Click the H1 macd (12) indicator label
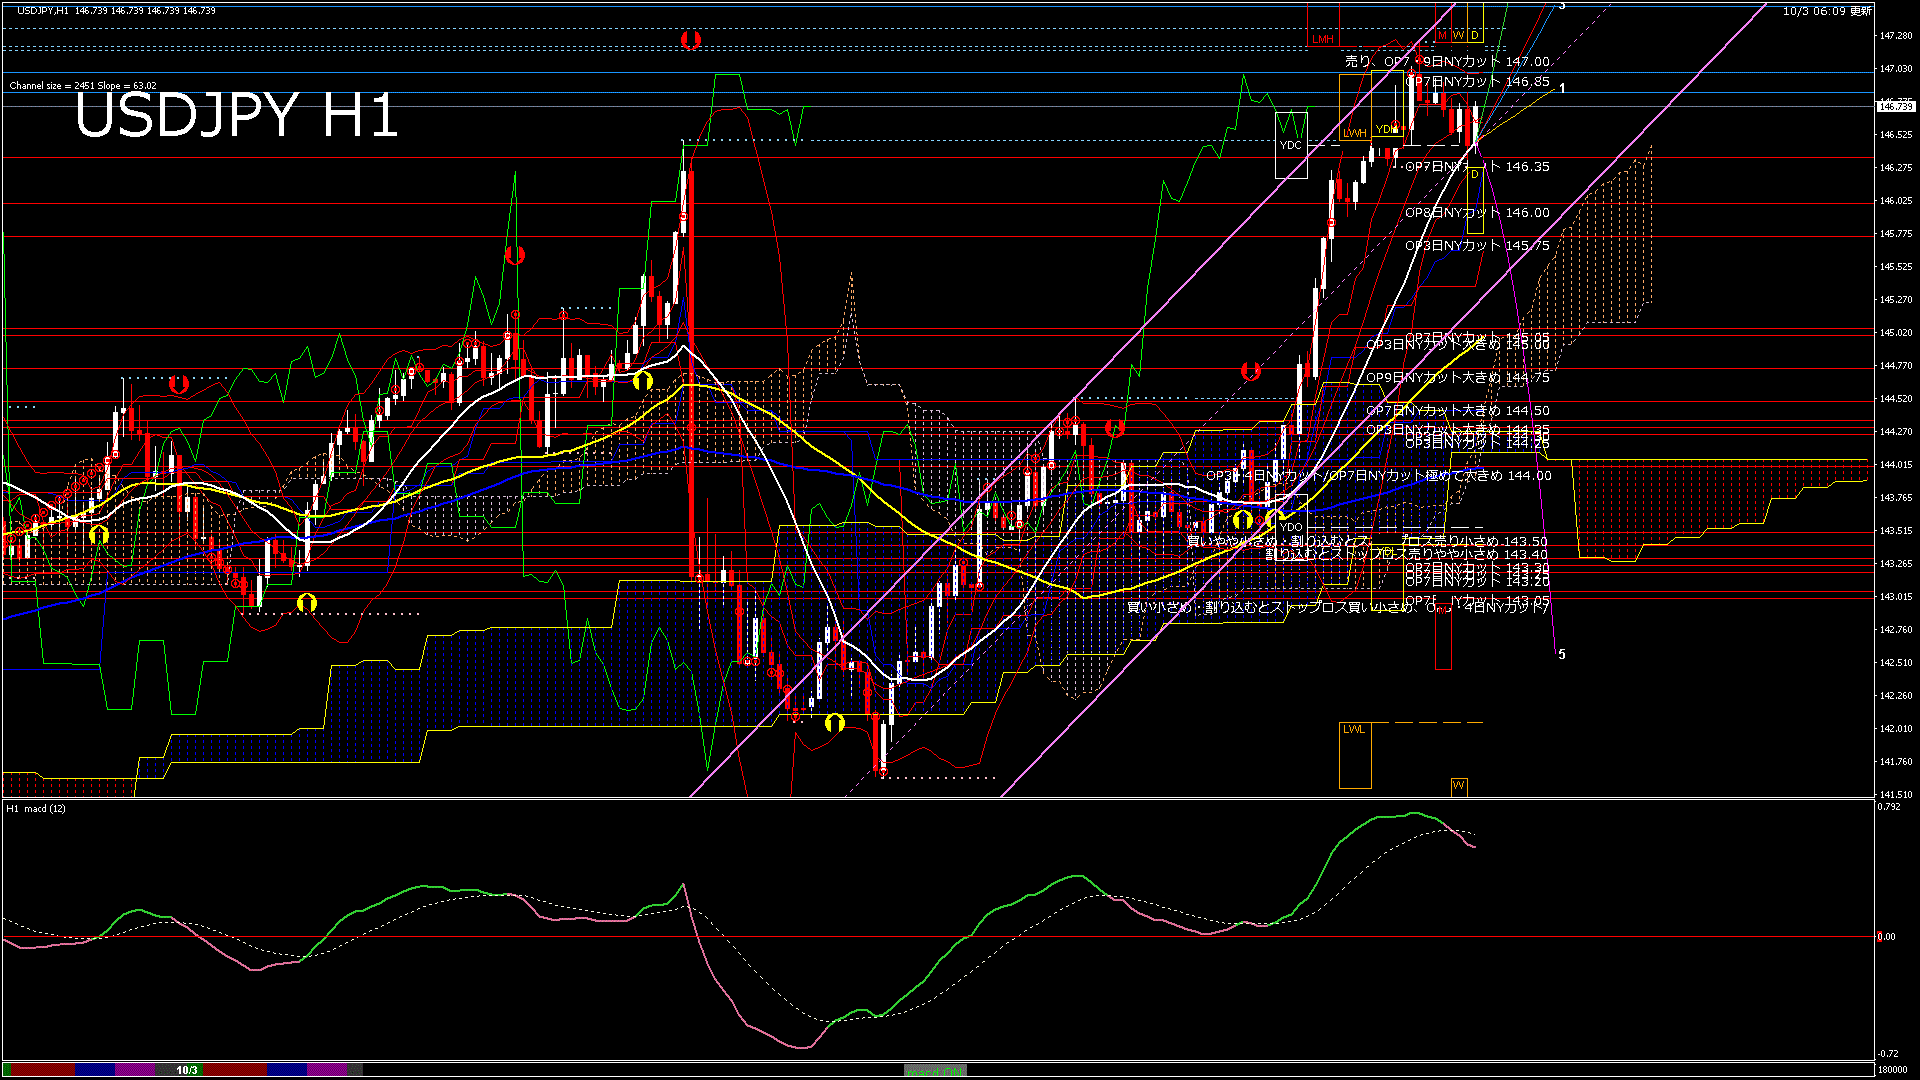The height and width of the screenshot is (1080, 1920). point(36,808)
